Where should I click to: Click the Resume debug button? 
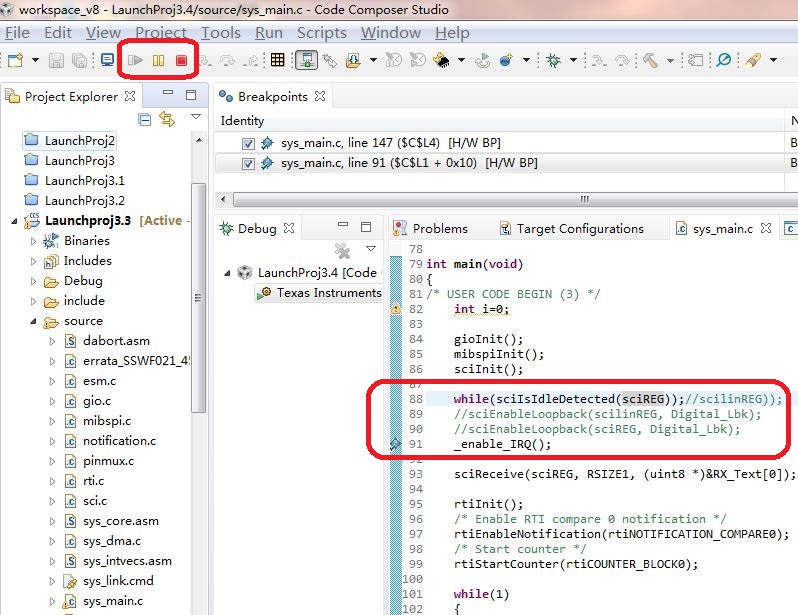(135, 61)
